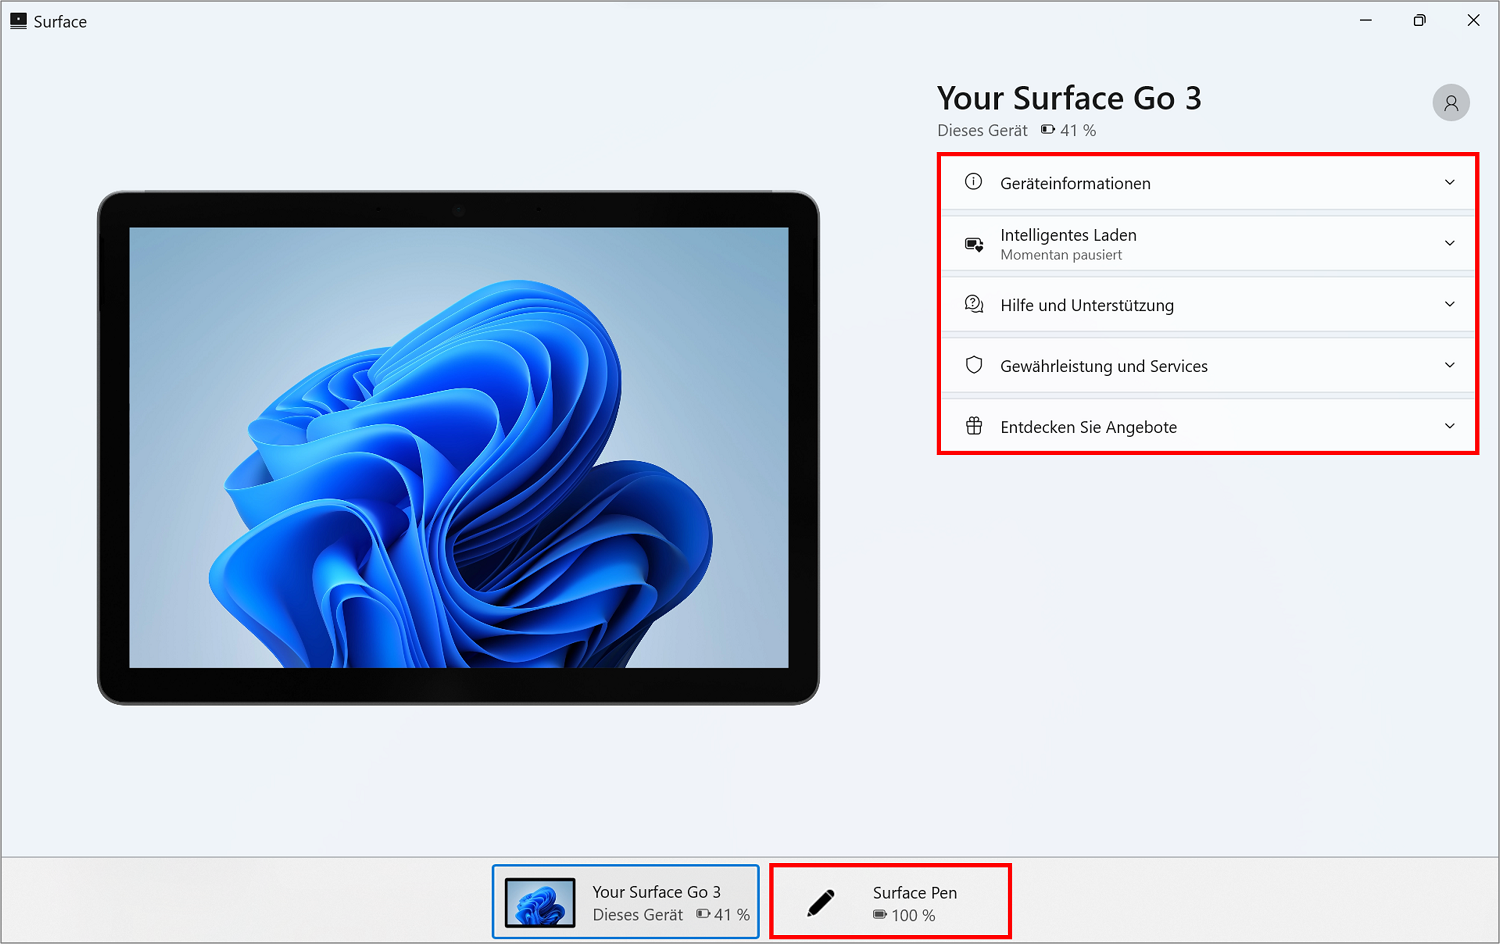1500x944 pixels.
Task: Expand Hilfe und Unterstützung with its chevron
Action: [x=1450, y=304]
